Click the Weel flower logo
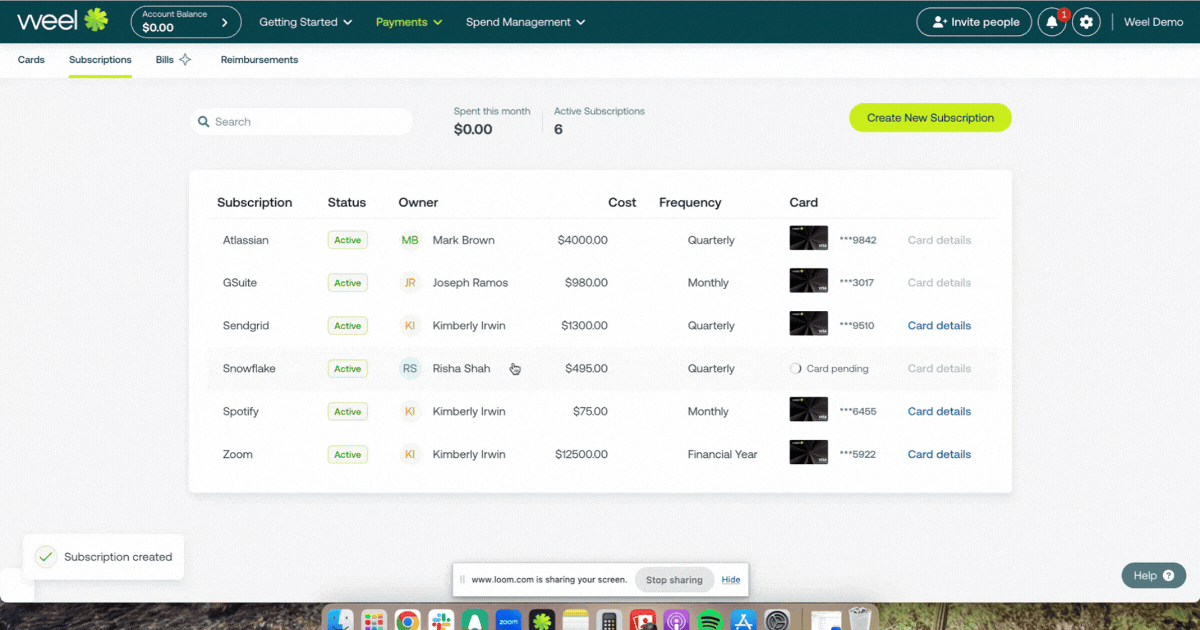 point(95,20)
